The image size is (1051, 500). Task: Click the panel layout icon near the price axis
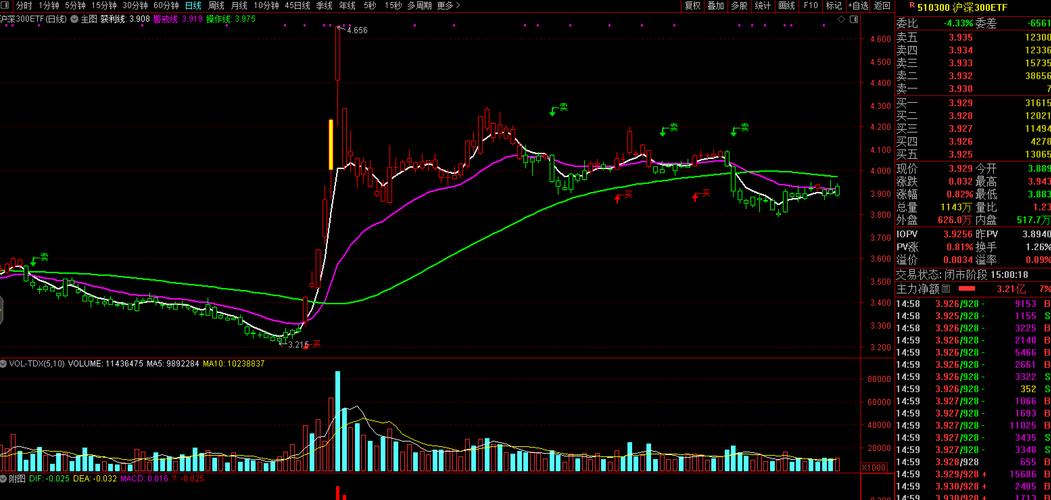[853, 19]
